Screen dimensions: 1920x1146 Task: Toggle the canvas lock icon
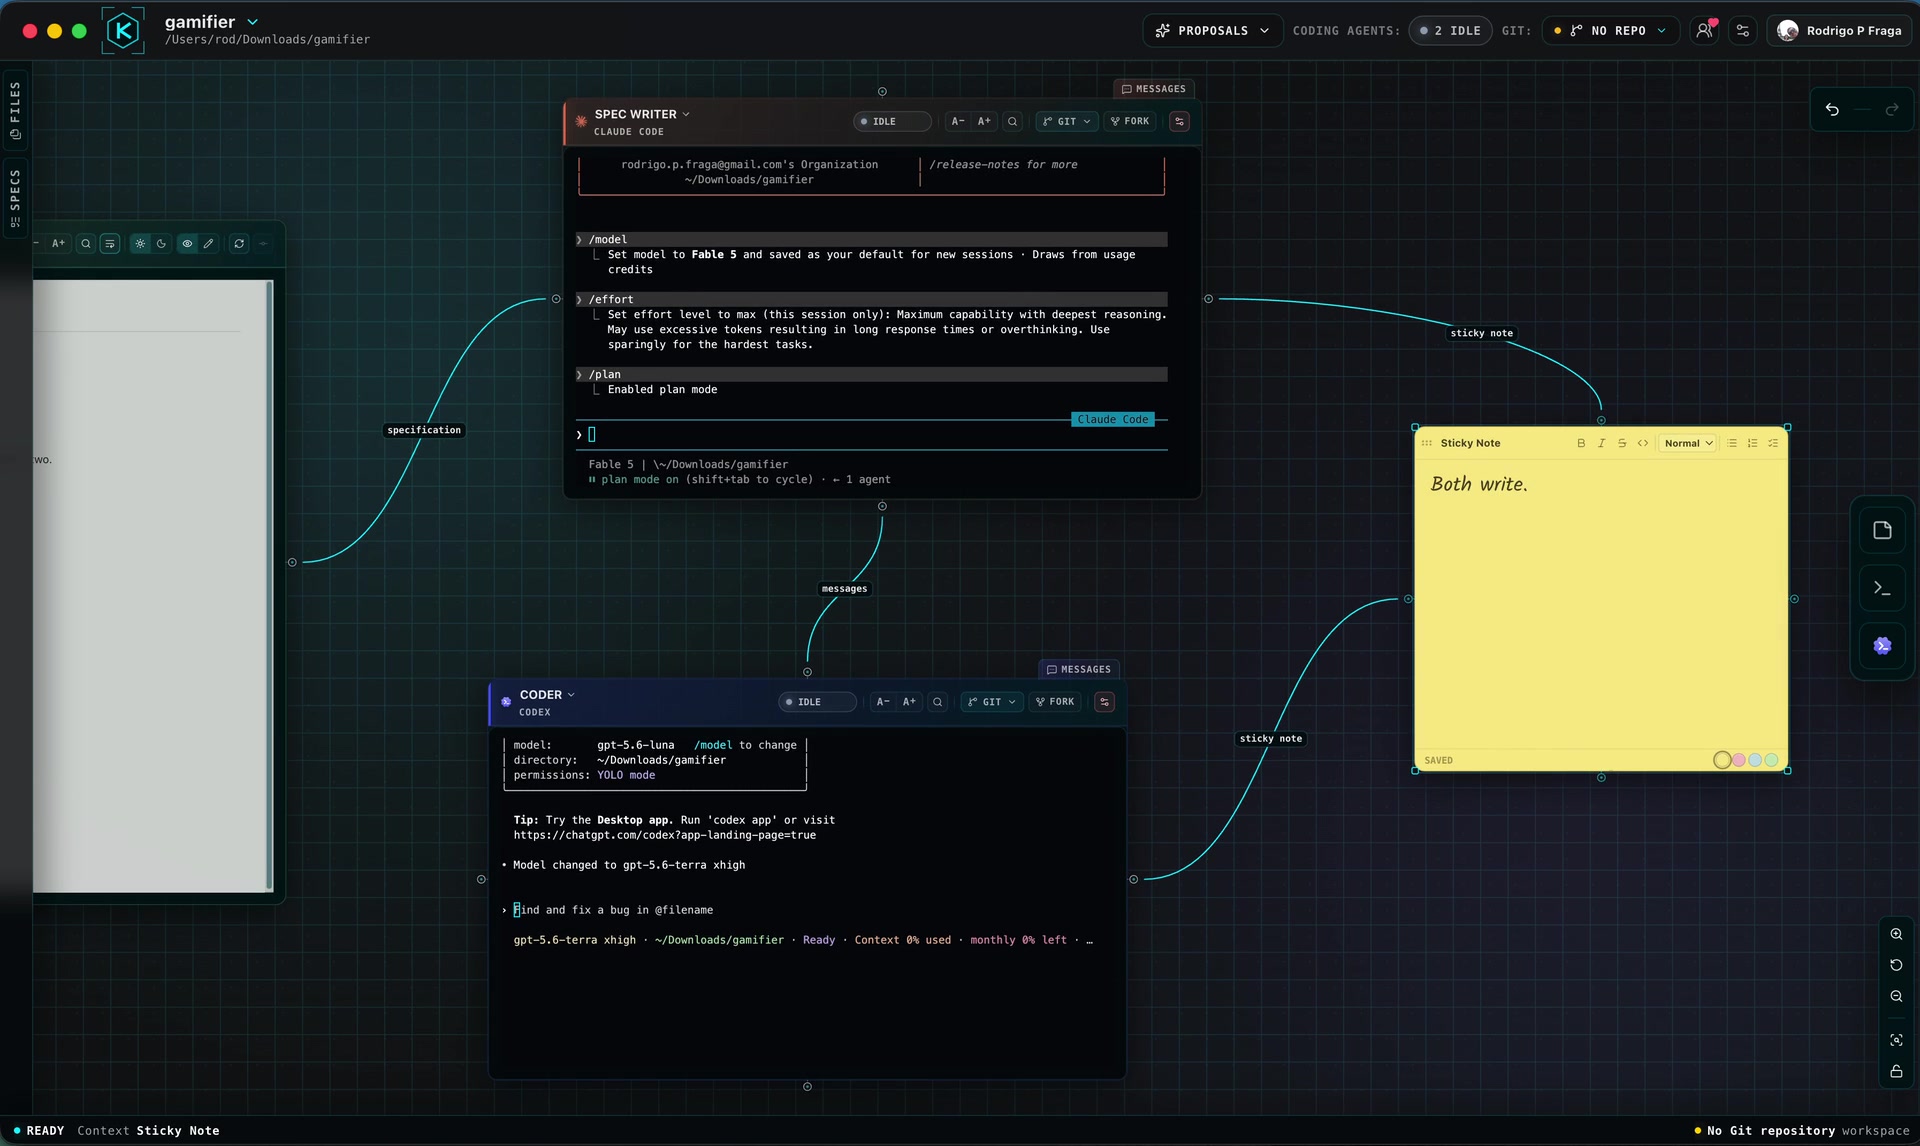point(1896,1071)
